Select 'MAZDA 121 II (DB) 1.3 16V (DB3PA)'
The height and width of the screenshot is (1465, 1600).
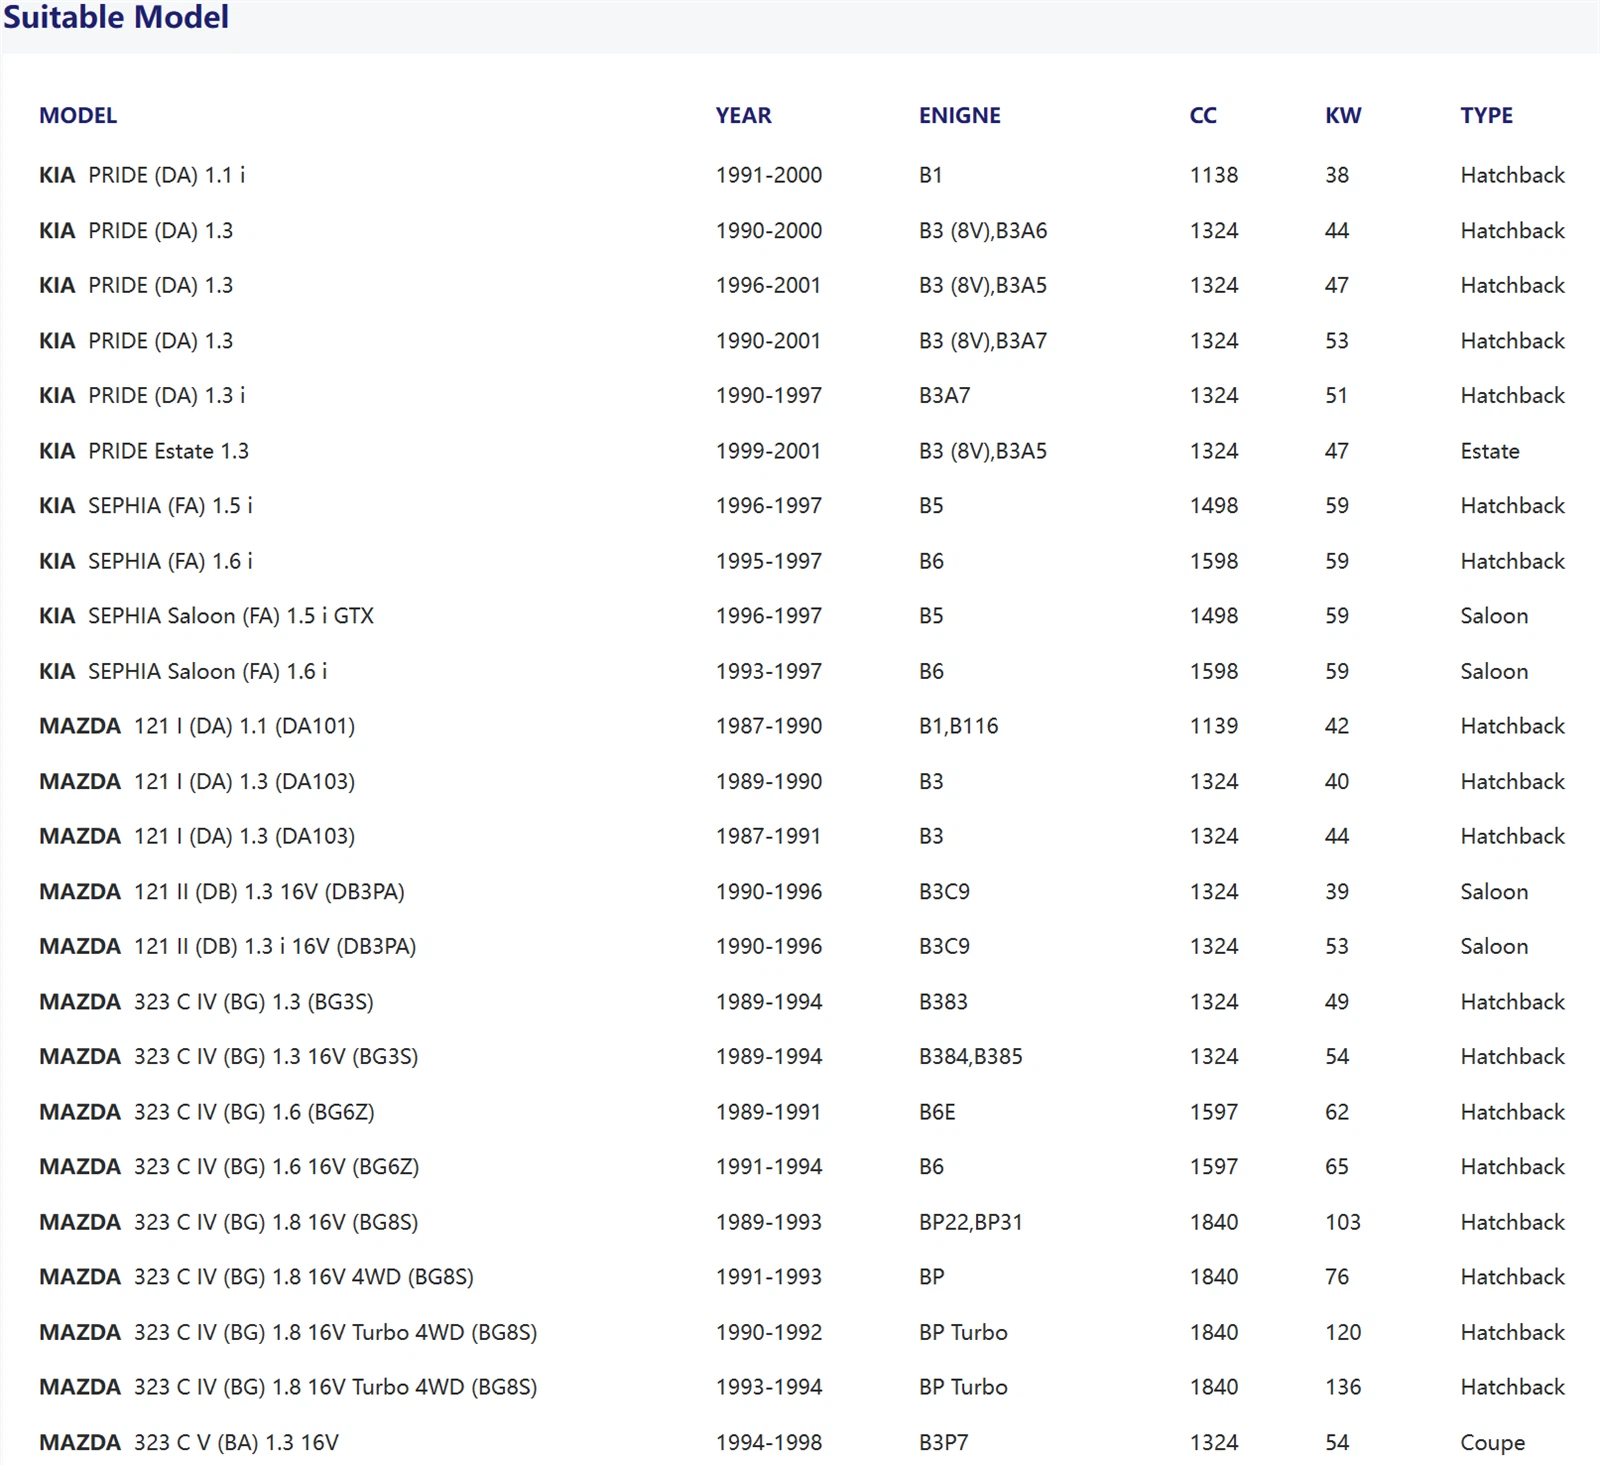click(x=222, y=891)
